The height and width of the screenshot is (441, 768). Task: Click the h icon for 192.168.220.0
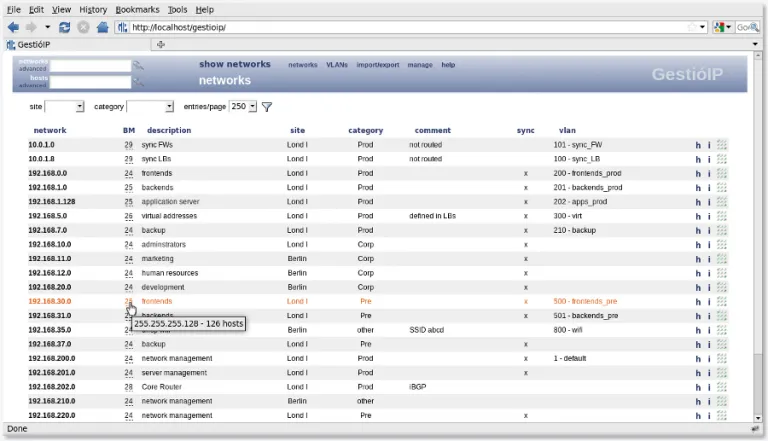[x=698, y=416]
